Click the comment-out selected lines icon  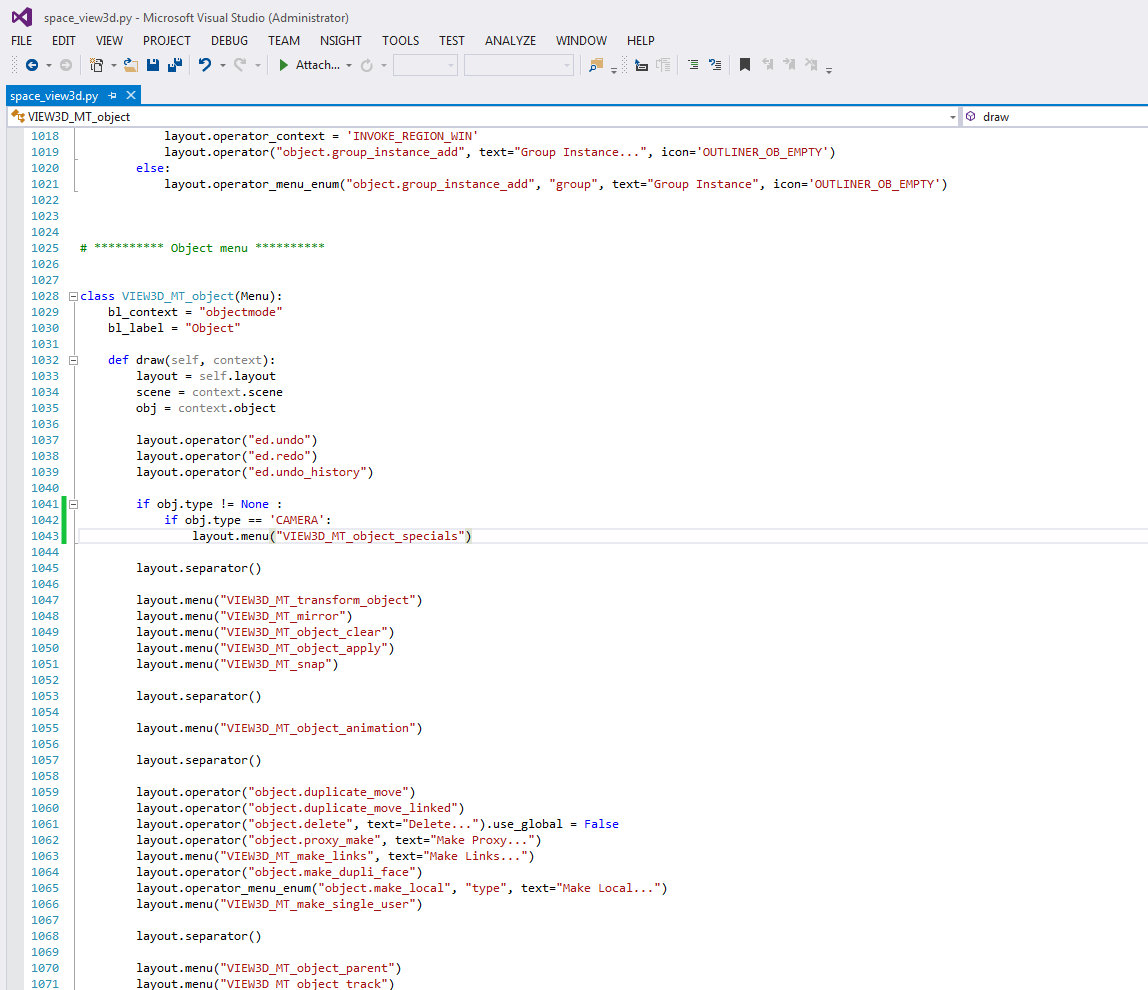[x=693, y=65]
